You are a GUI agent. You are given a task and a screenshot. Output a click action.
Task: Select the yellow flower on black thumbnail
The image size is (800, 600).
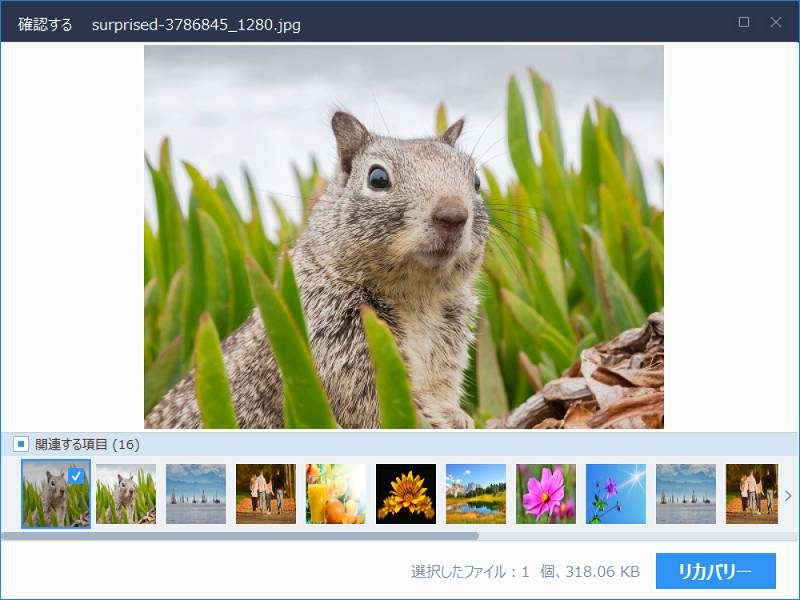click(406, 494)
